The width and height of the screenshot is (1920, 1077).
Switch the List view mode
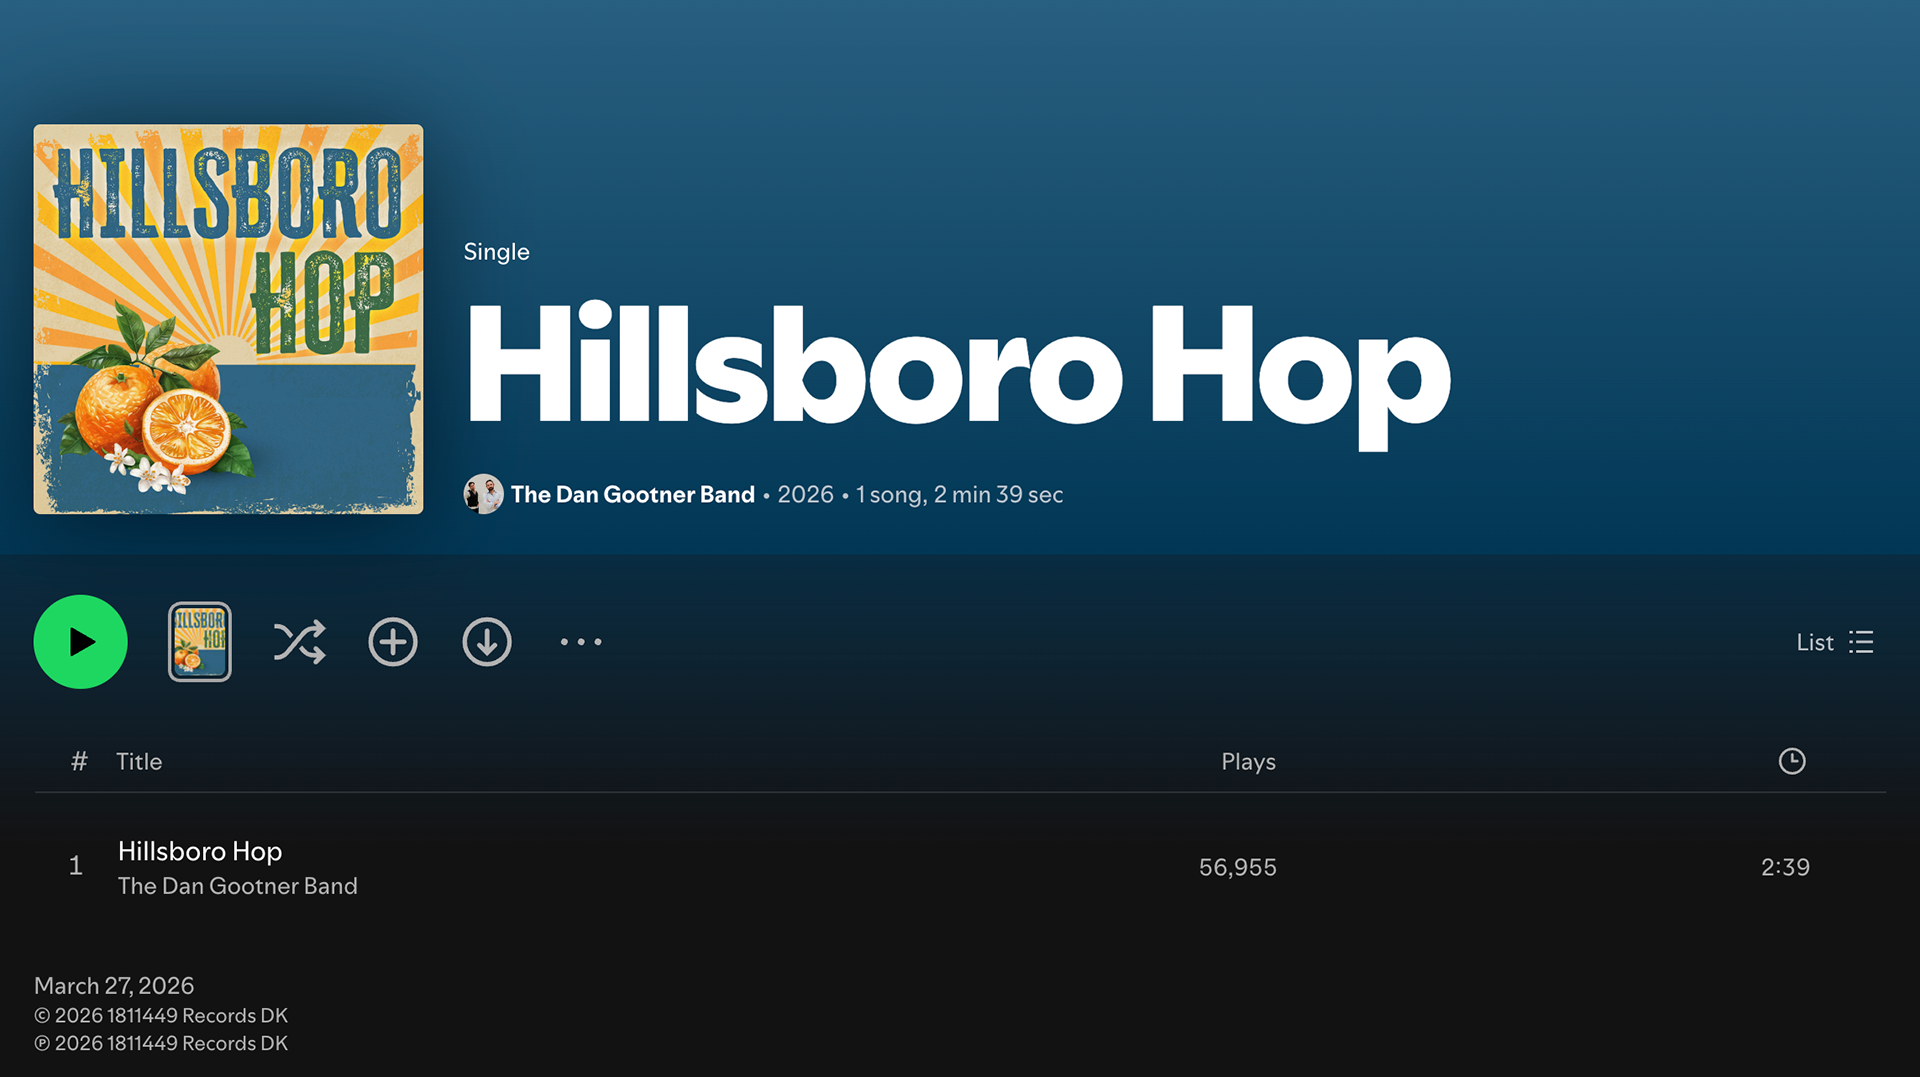click(x=1835, y=642)
